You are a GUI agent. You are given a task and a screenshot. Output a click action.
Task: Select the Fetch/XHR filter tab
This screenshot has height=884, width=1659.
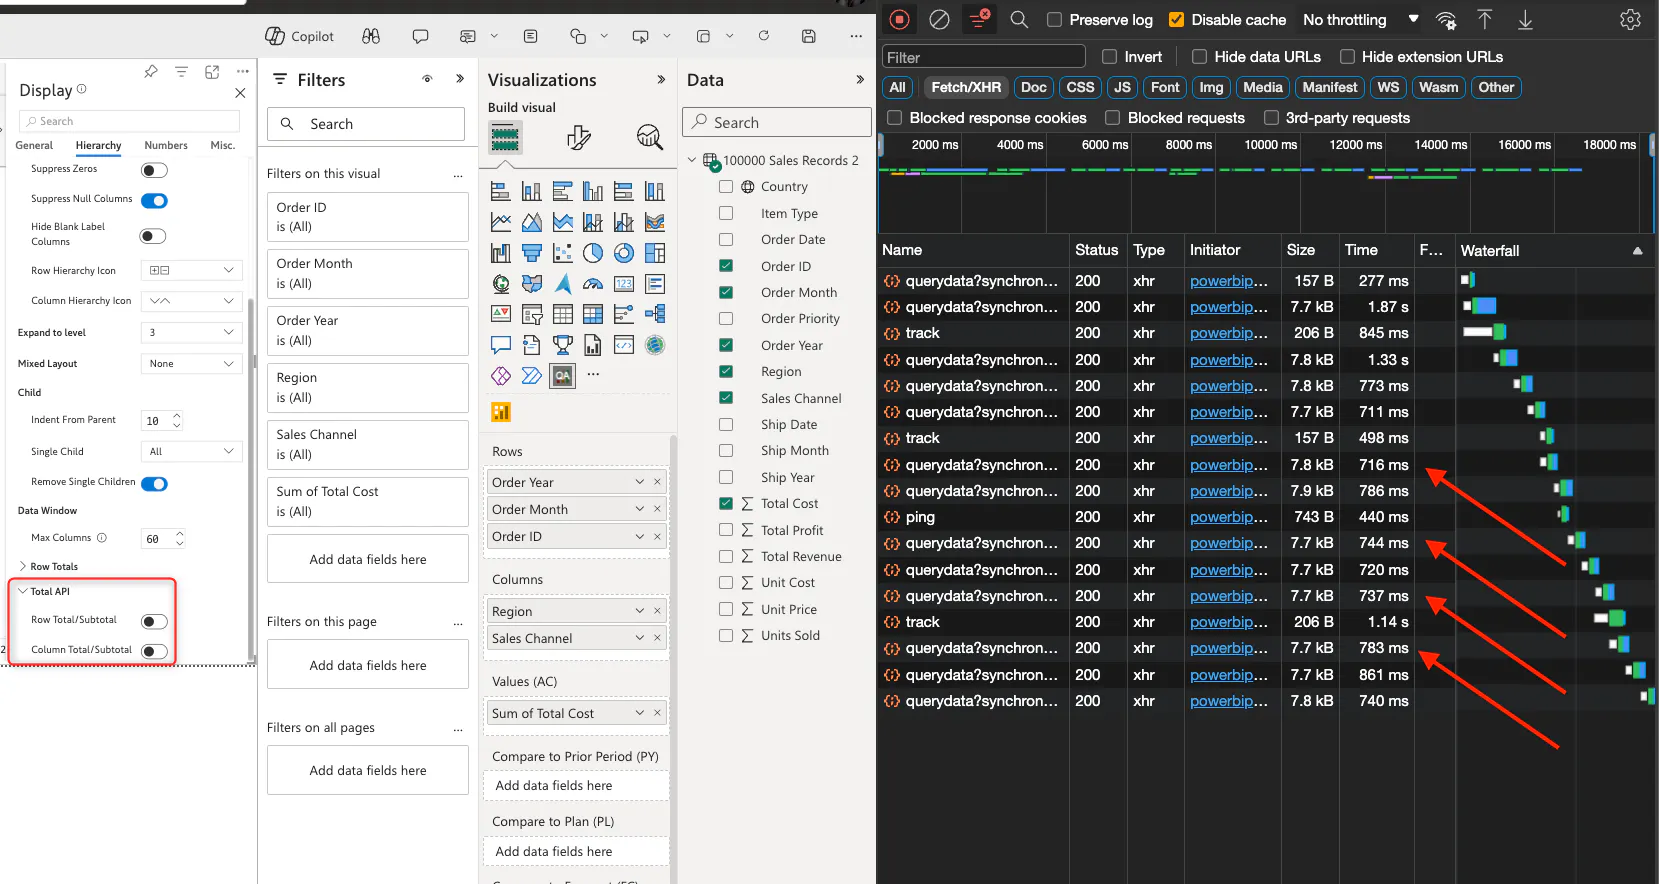(x=966, y=87)
